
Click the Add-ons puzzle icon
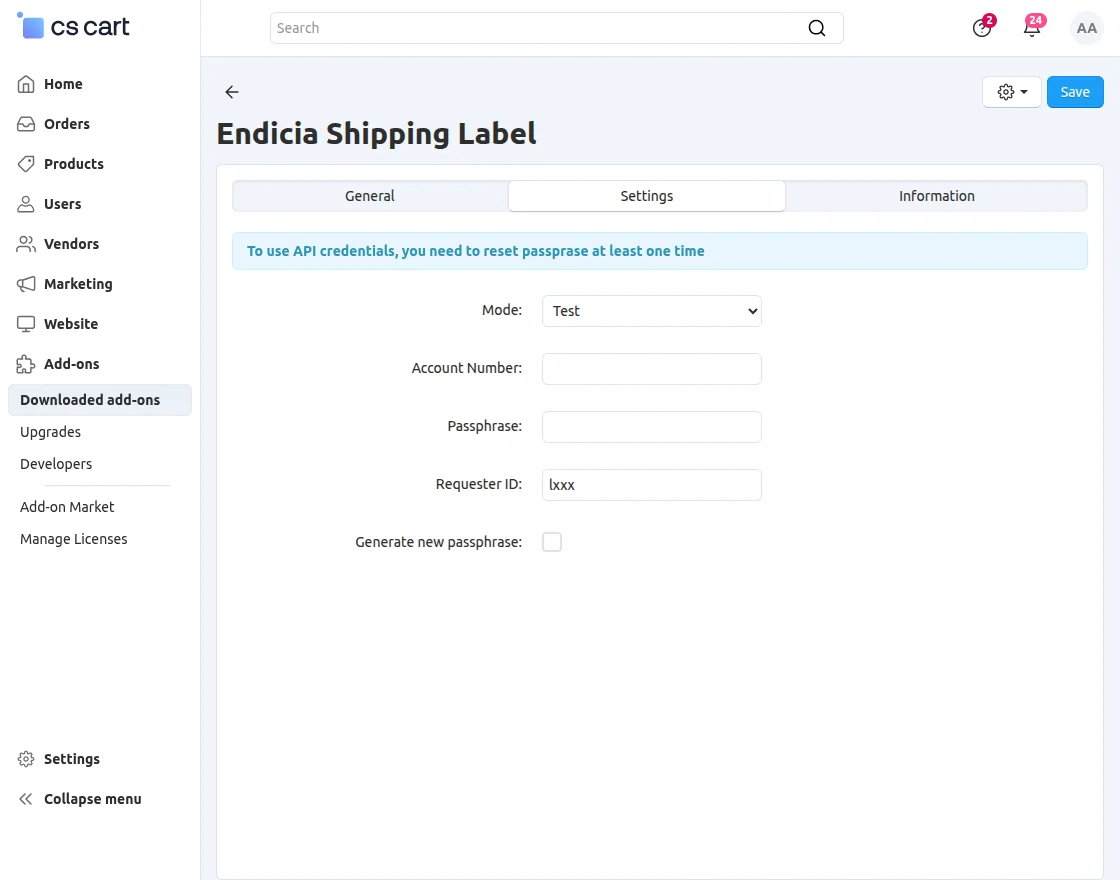(26, 364)
